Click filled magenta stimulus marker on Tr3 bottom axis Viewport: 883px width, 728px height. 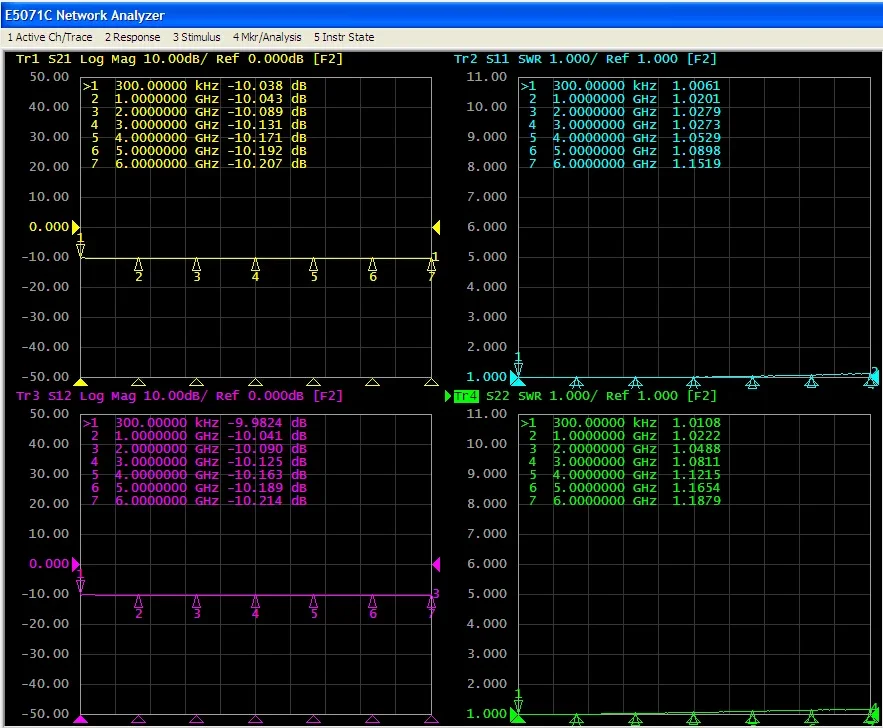[x=81, y=719]
